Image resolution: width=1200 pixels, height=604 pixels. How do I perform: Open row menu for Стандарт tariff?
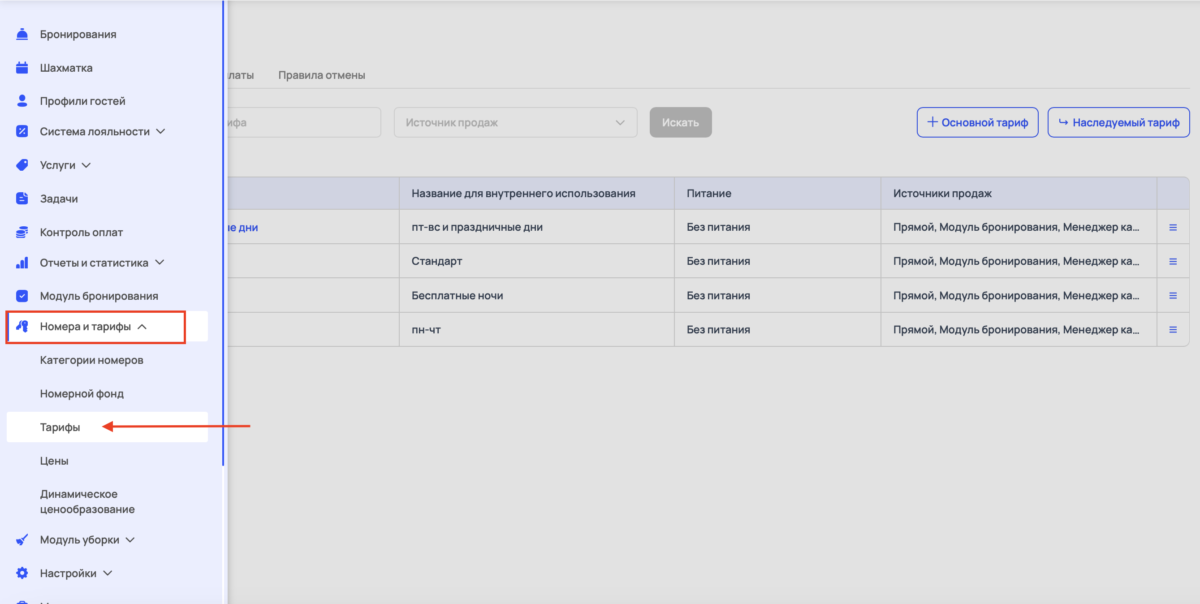(x=1173, y=261)
